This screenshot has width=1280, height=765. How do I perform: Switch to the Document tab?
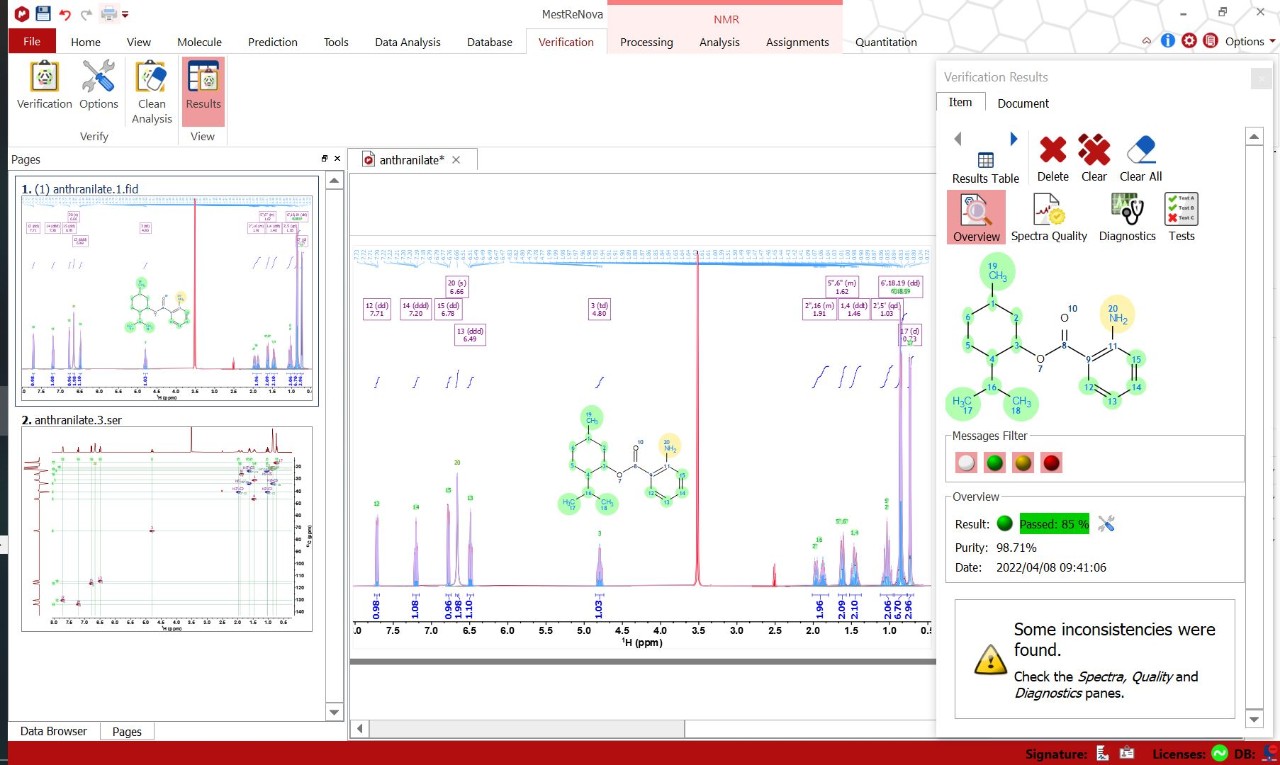click(x=1023, y=103)
